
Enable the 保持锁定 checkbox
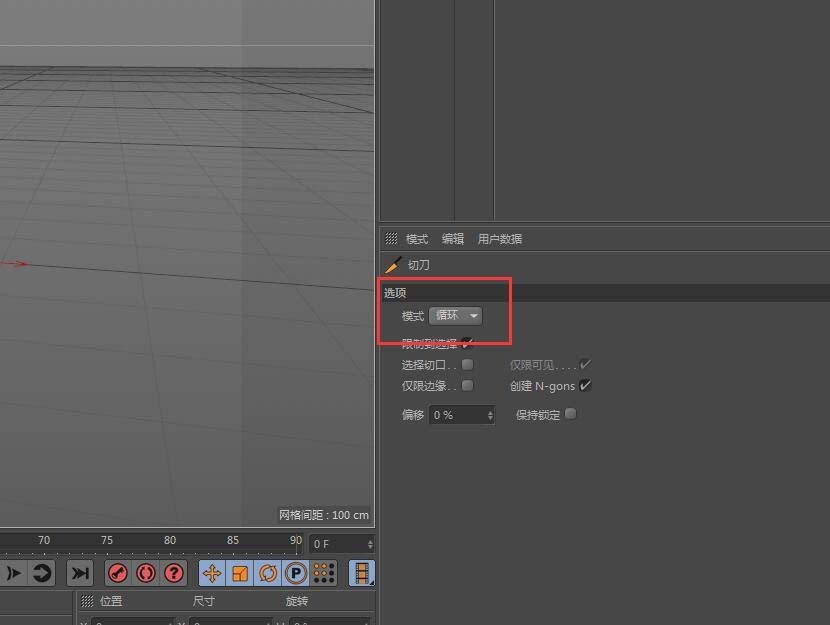tap(570, 413)
